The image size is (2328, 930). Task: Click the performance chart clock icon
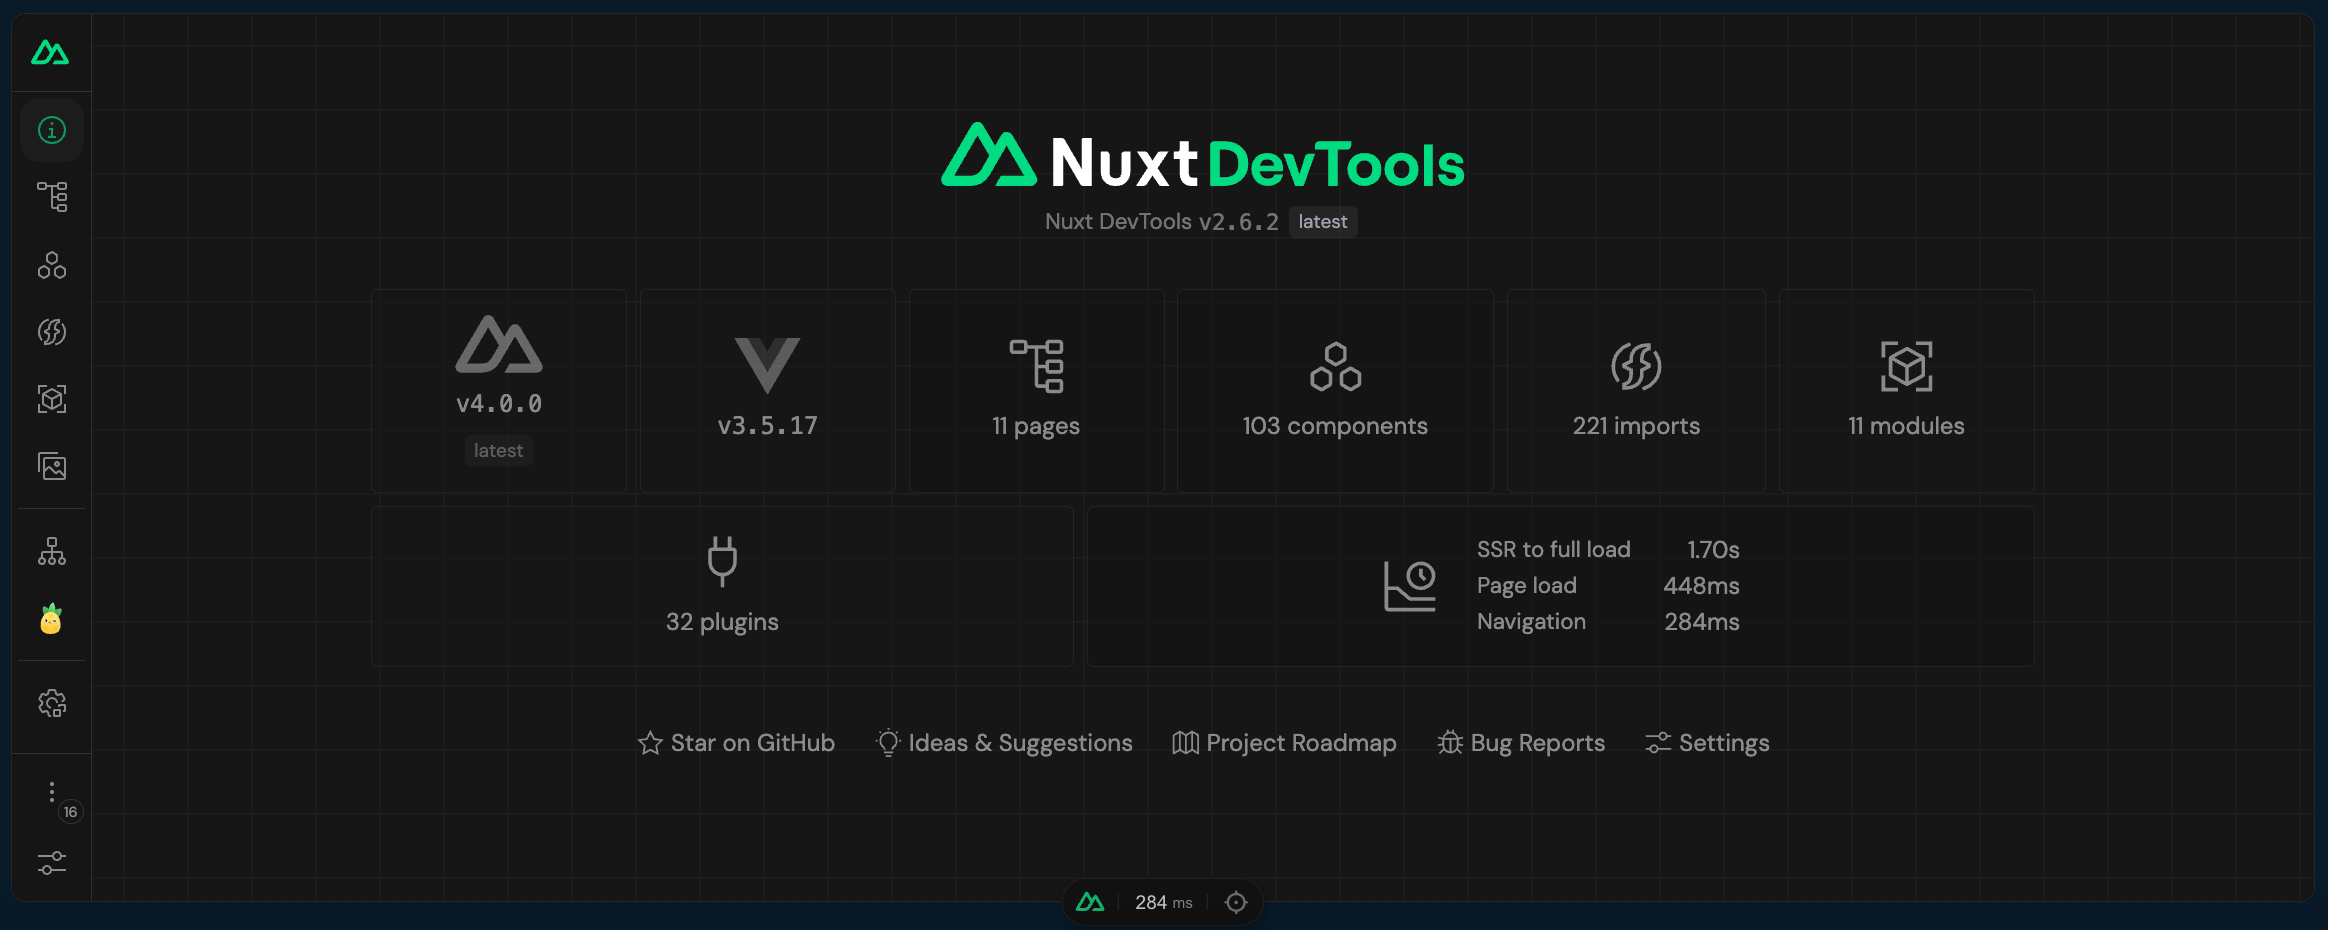(x=1410, y=585)
